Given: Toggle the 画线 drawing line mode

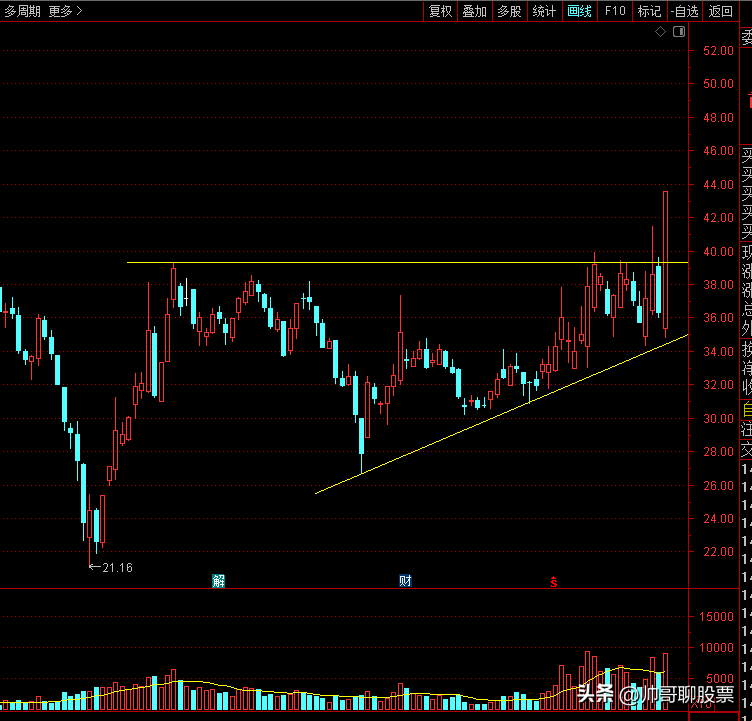Looking at the screenshot, I should click(580, 11).
